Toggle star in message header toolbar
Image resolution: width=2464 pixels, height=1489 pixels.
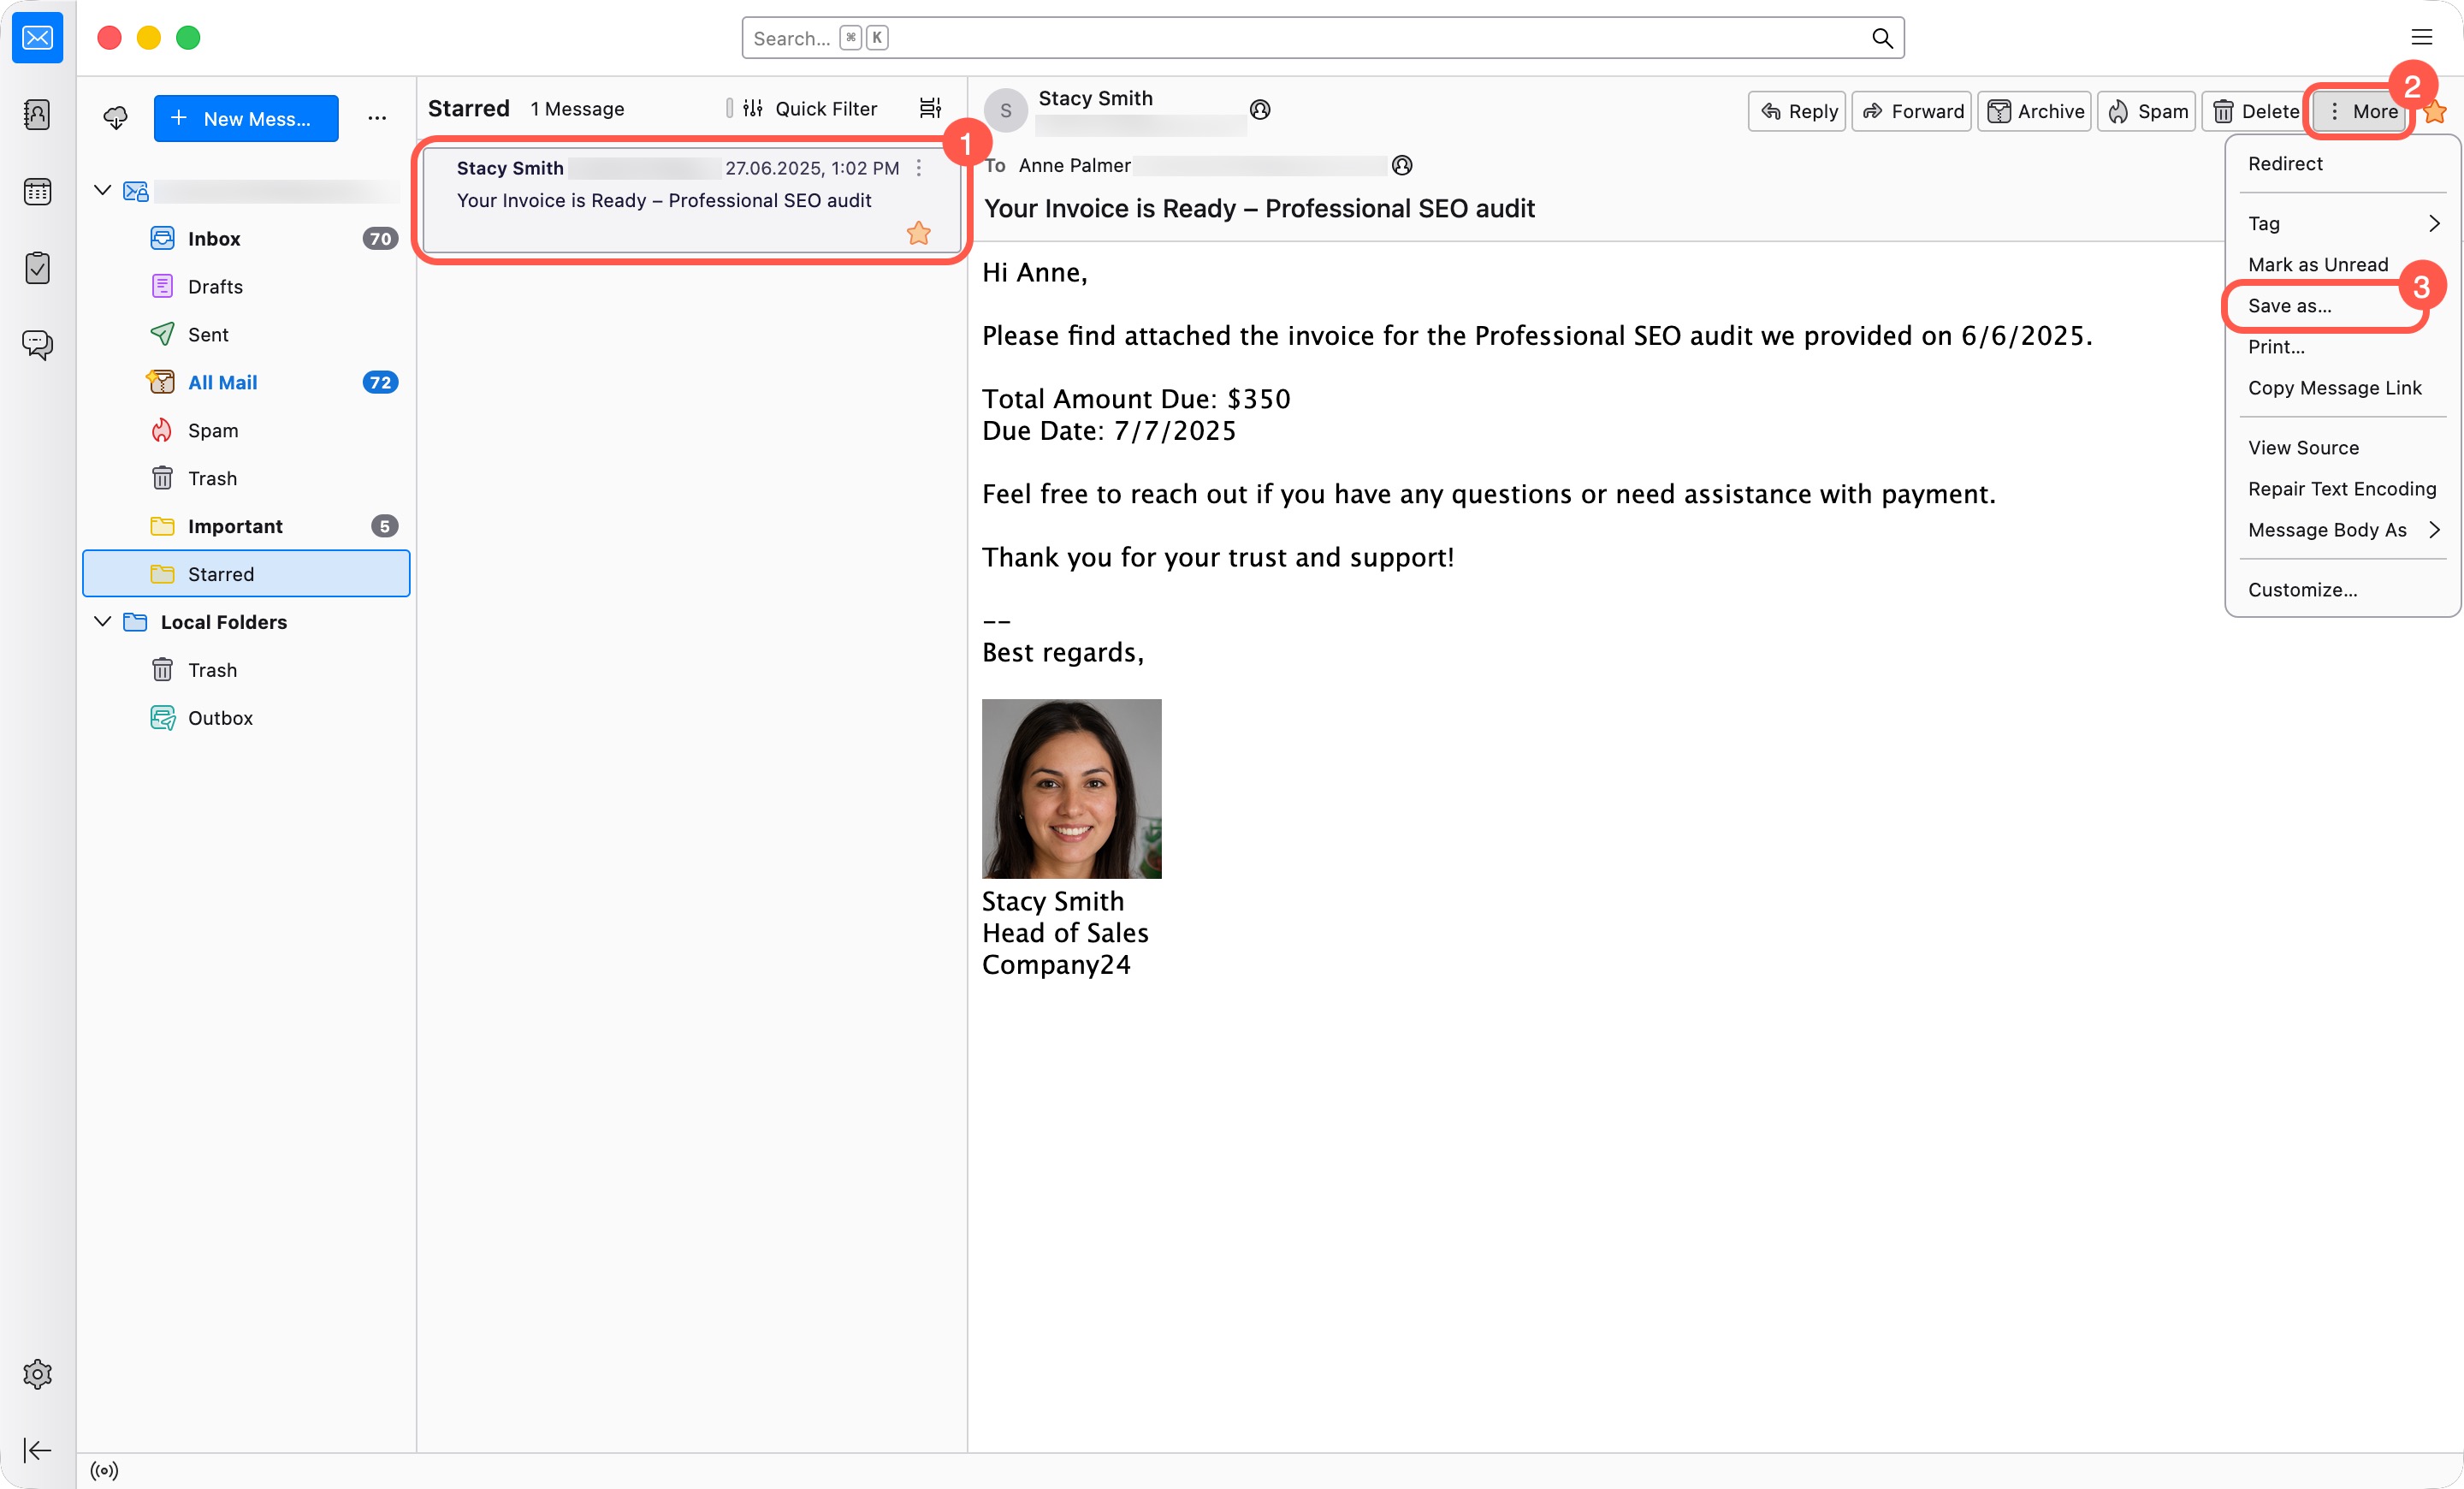tap(2436, 112)
